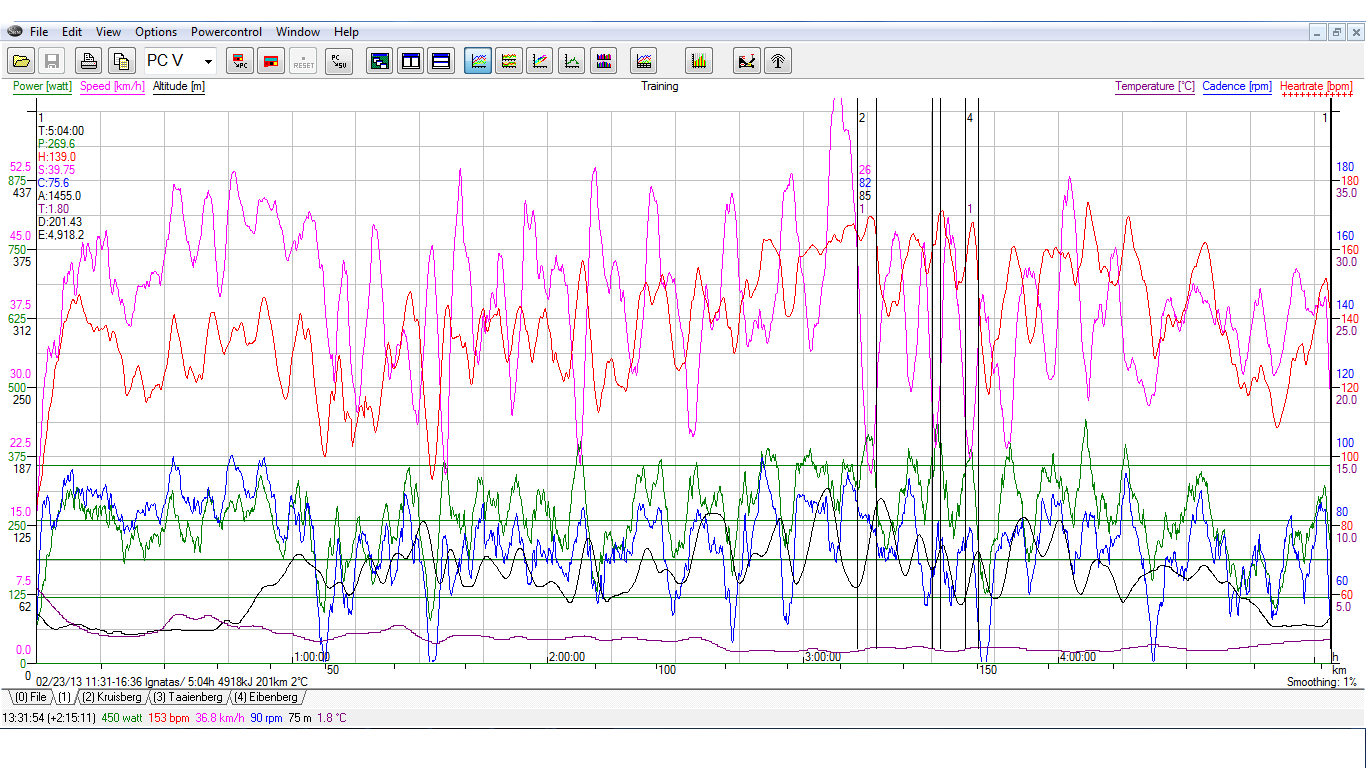Viewport: 1366px width, 768px height.
Task: Open the File menu
Action: click(x=39, y=32)
